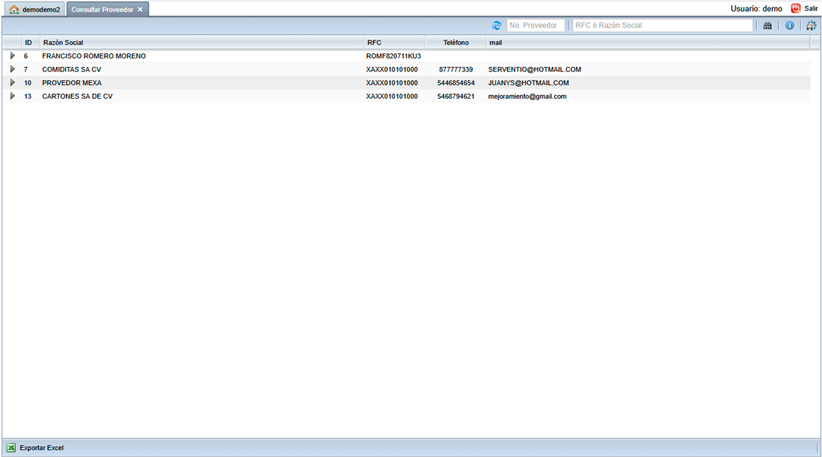Click the blue information icon

point(790,25)
